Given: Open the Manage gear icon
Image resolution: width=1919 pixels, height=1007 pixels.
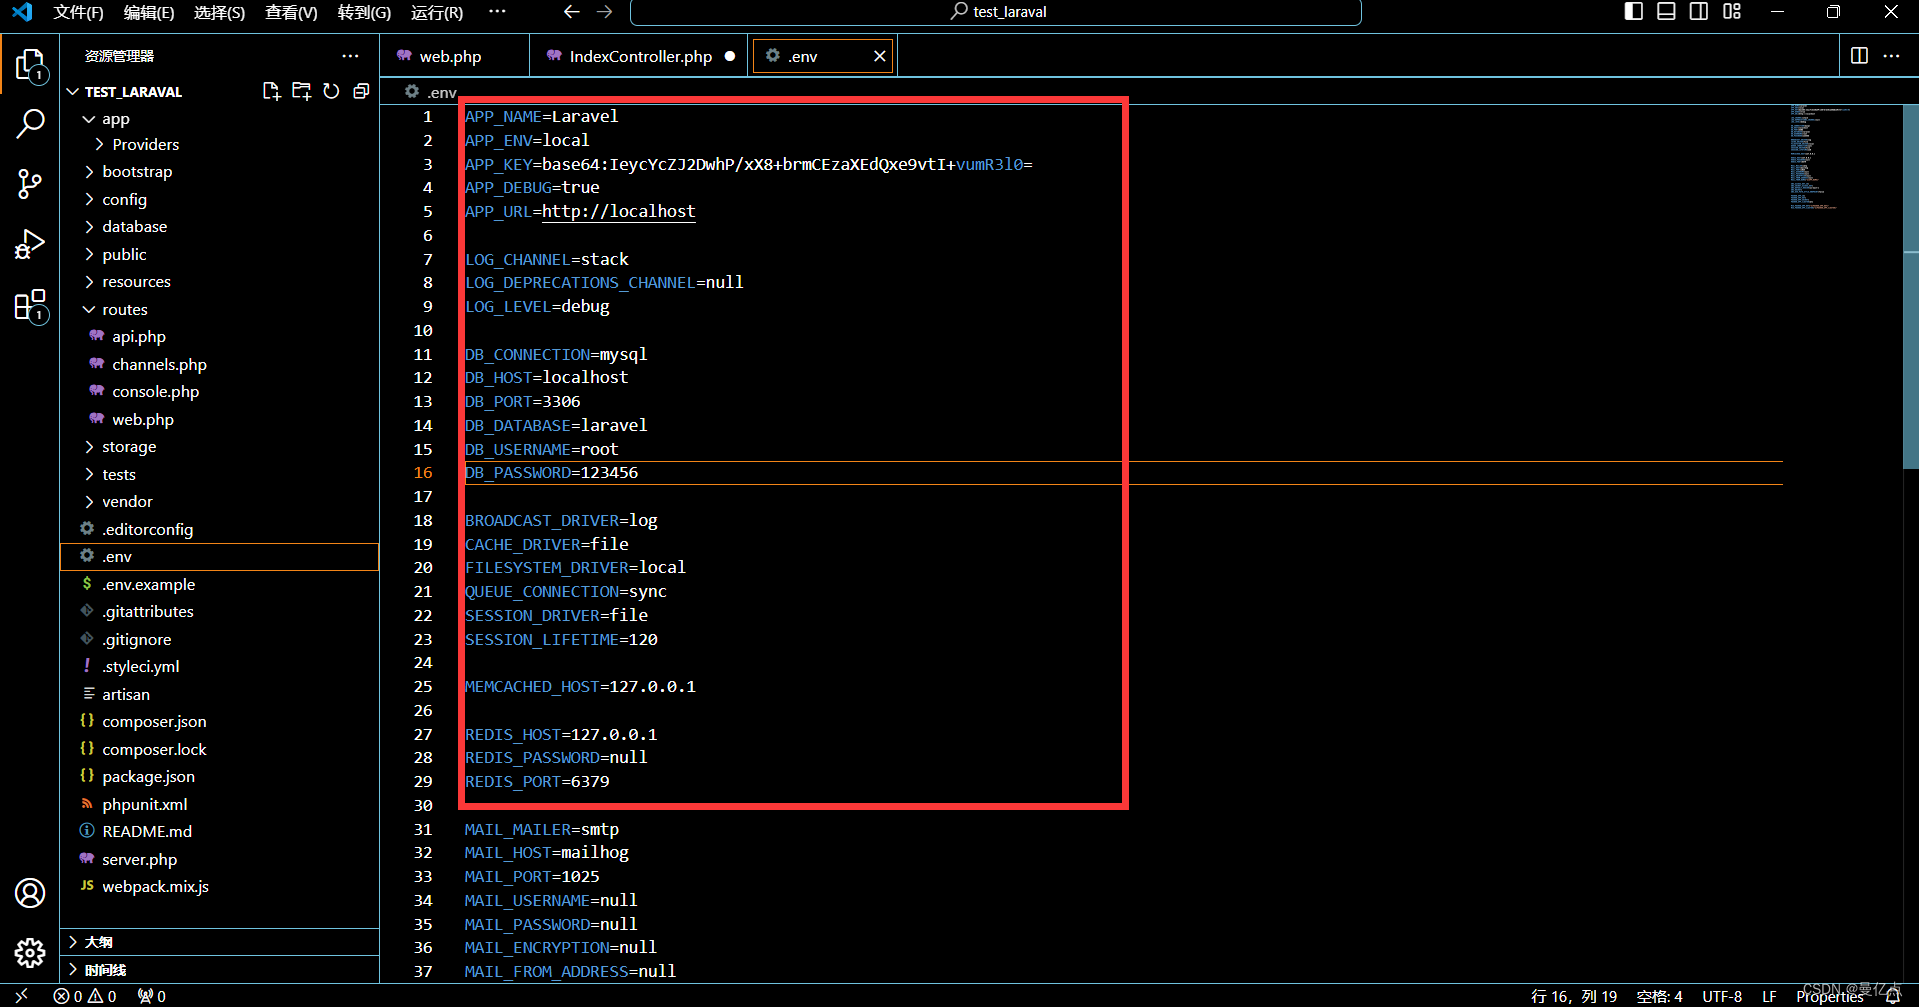Looking at the screenshot, I should point(30,953).
